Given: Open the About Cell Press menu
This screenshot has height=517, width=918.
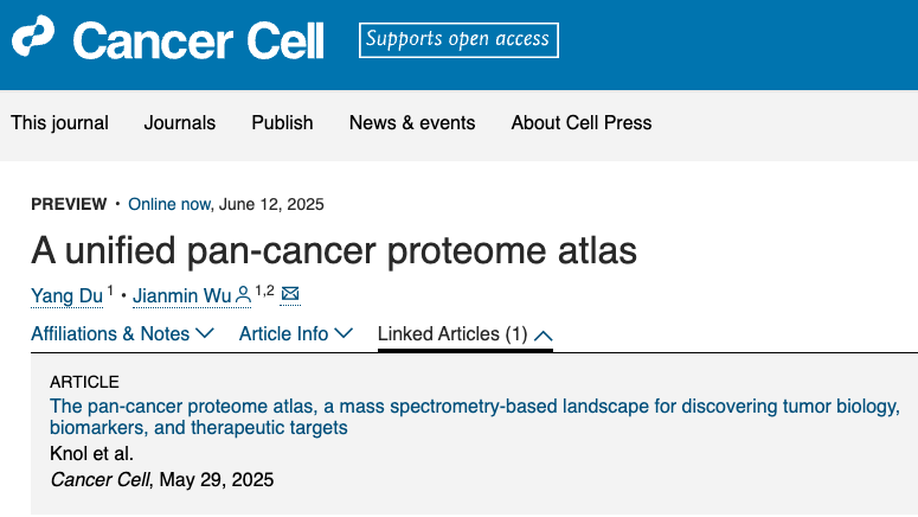Looking at the screenshot, I should tap(581, 123).
